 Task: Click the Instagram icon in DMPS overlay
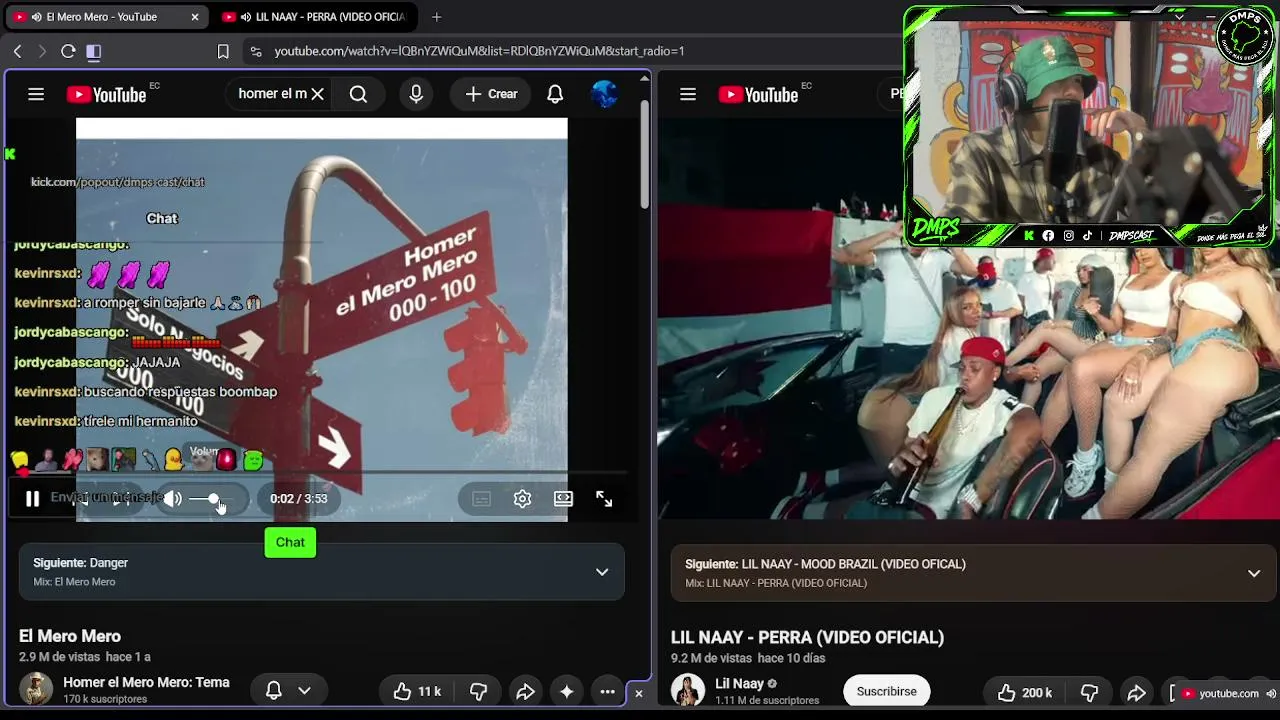(x=1068, y=236)
